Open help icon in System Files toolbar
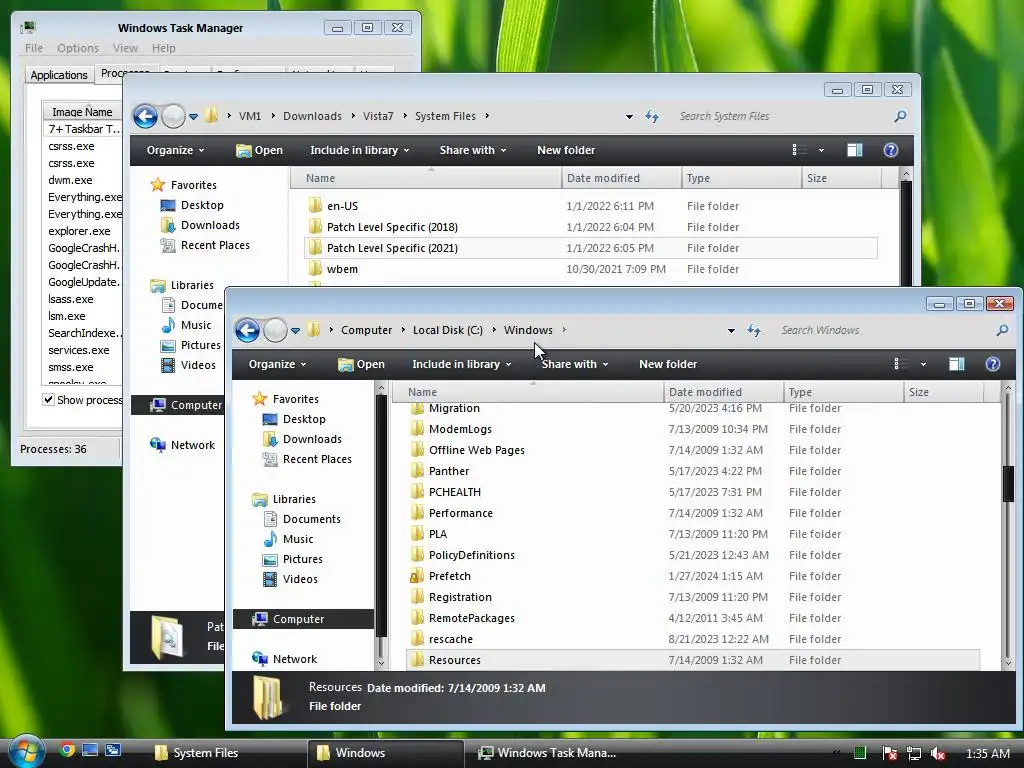The width and height of the screenshot is (1024, 768). coord(891,150)
